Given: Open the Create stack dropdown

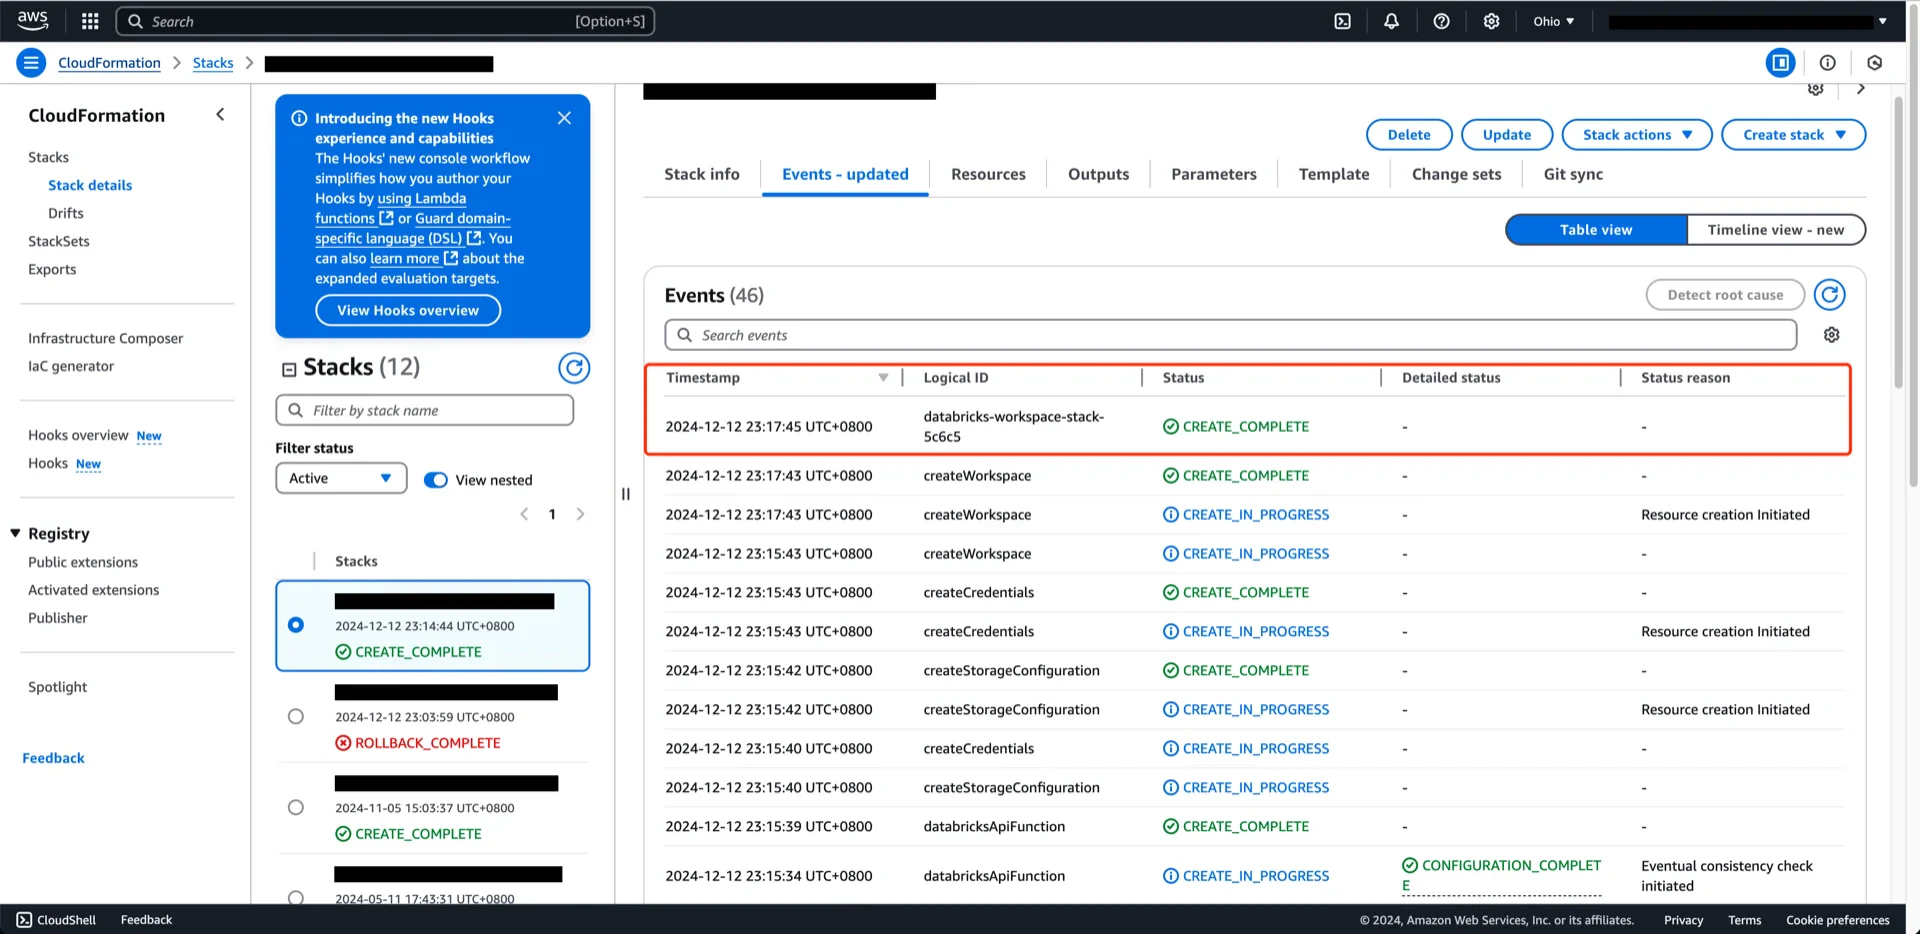Looking at the screenshot, I should pos(1794,135).
